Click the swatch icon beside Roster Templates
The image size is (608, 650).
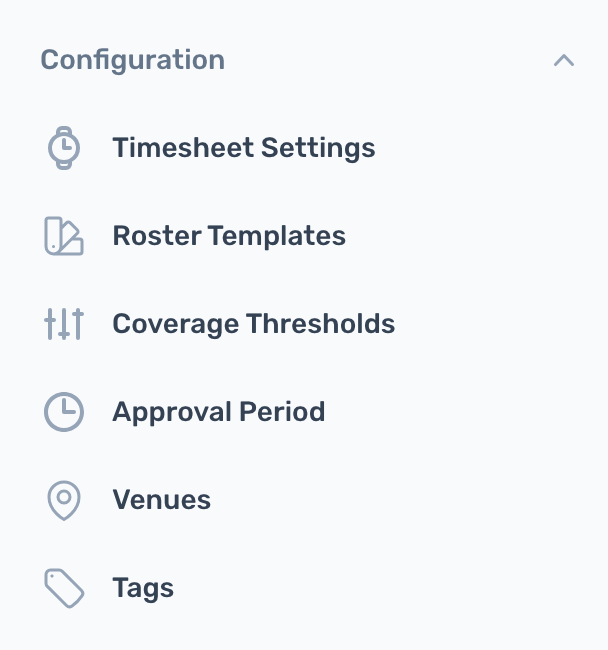click(x=64, y=236)
